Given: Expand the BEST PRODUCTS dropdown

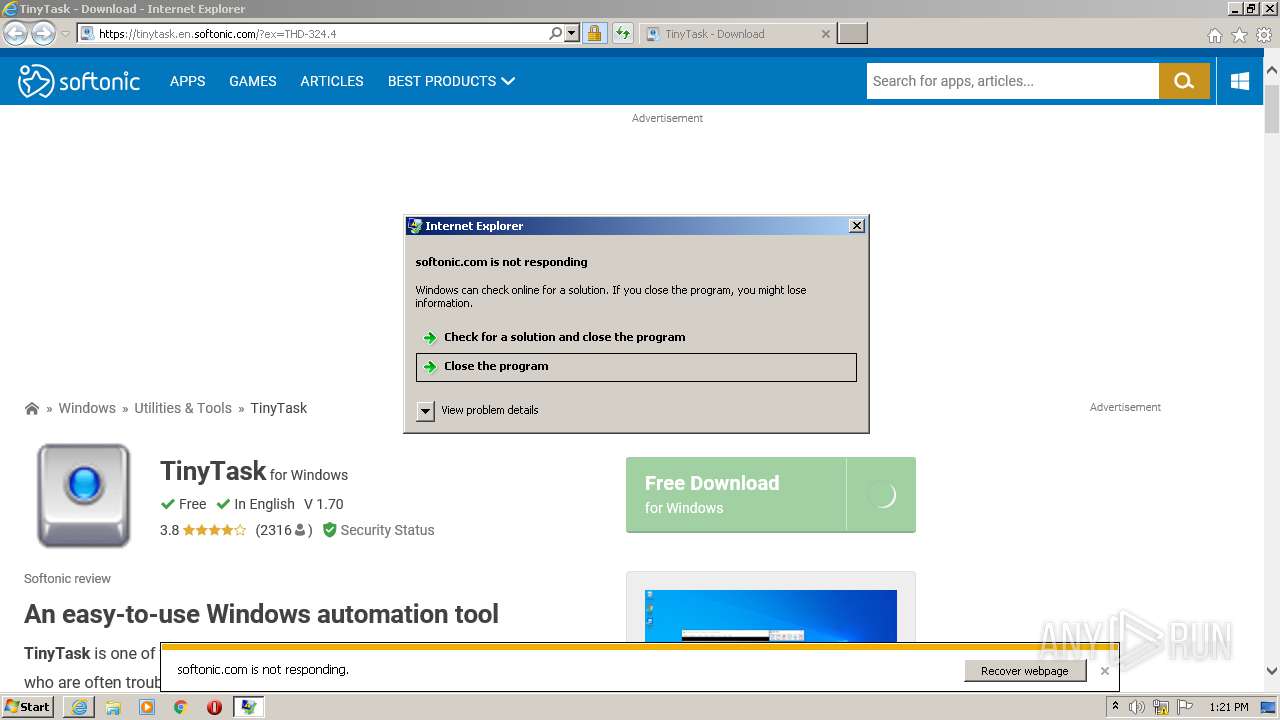Looking at the screenshot, I should click(451, 81).
